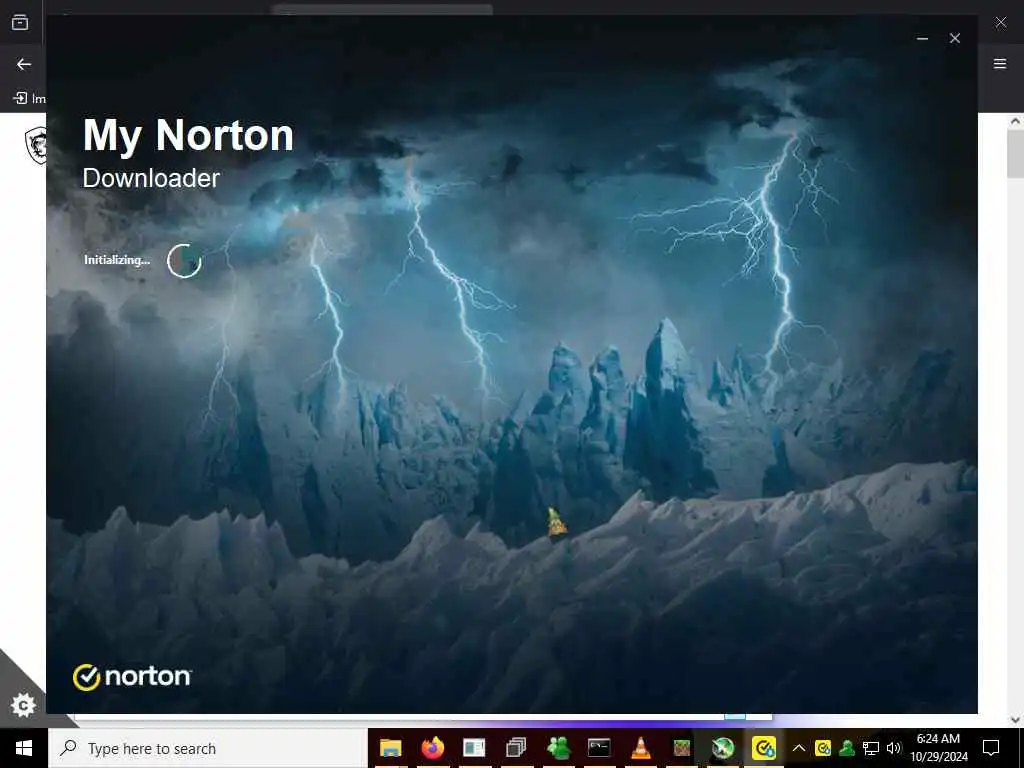The width and height of the screenshot is (1024, 768).
Task: Open File Explorer from the taskbar
Action: point(391,748)
